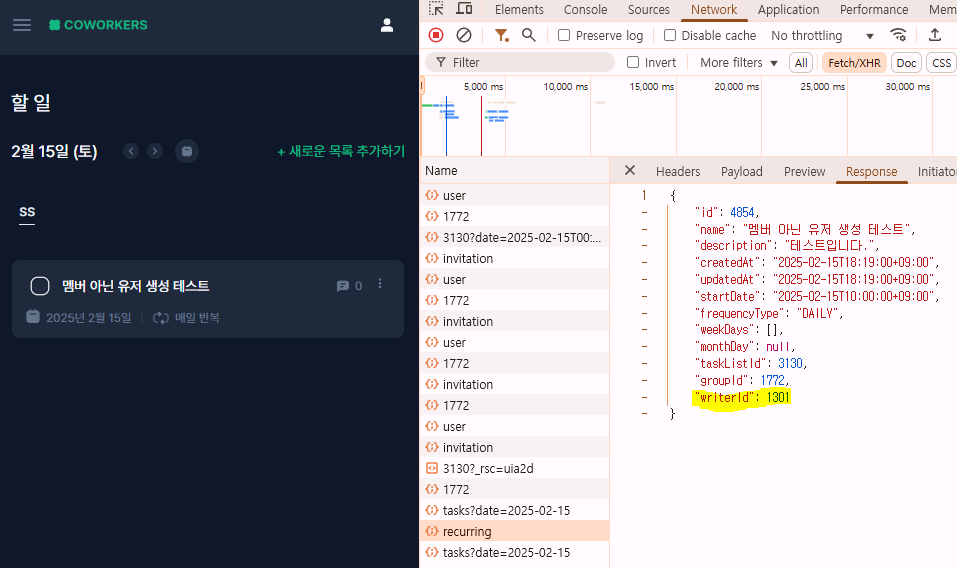Go to the next date with the right arrow
The width and height of the screenshot is (957, 568).
pyautogui.click(x=155, y=151)
